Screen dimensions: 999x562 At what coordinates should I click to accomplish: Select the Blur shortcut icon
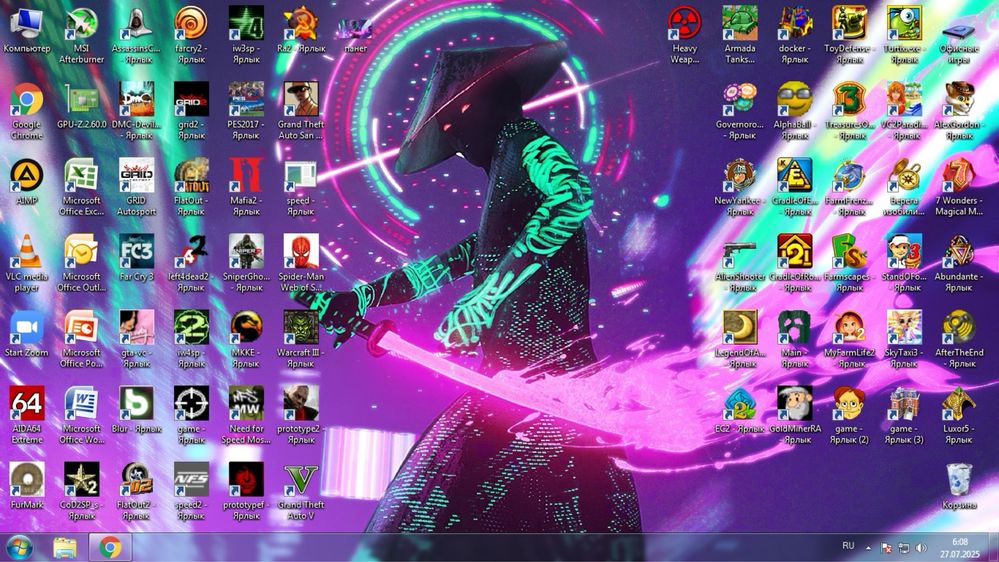coord(136,404)
